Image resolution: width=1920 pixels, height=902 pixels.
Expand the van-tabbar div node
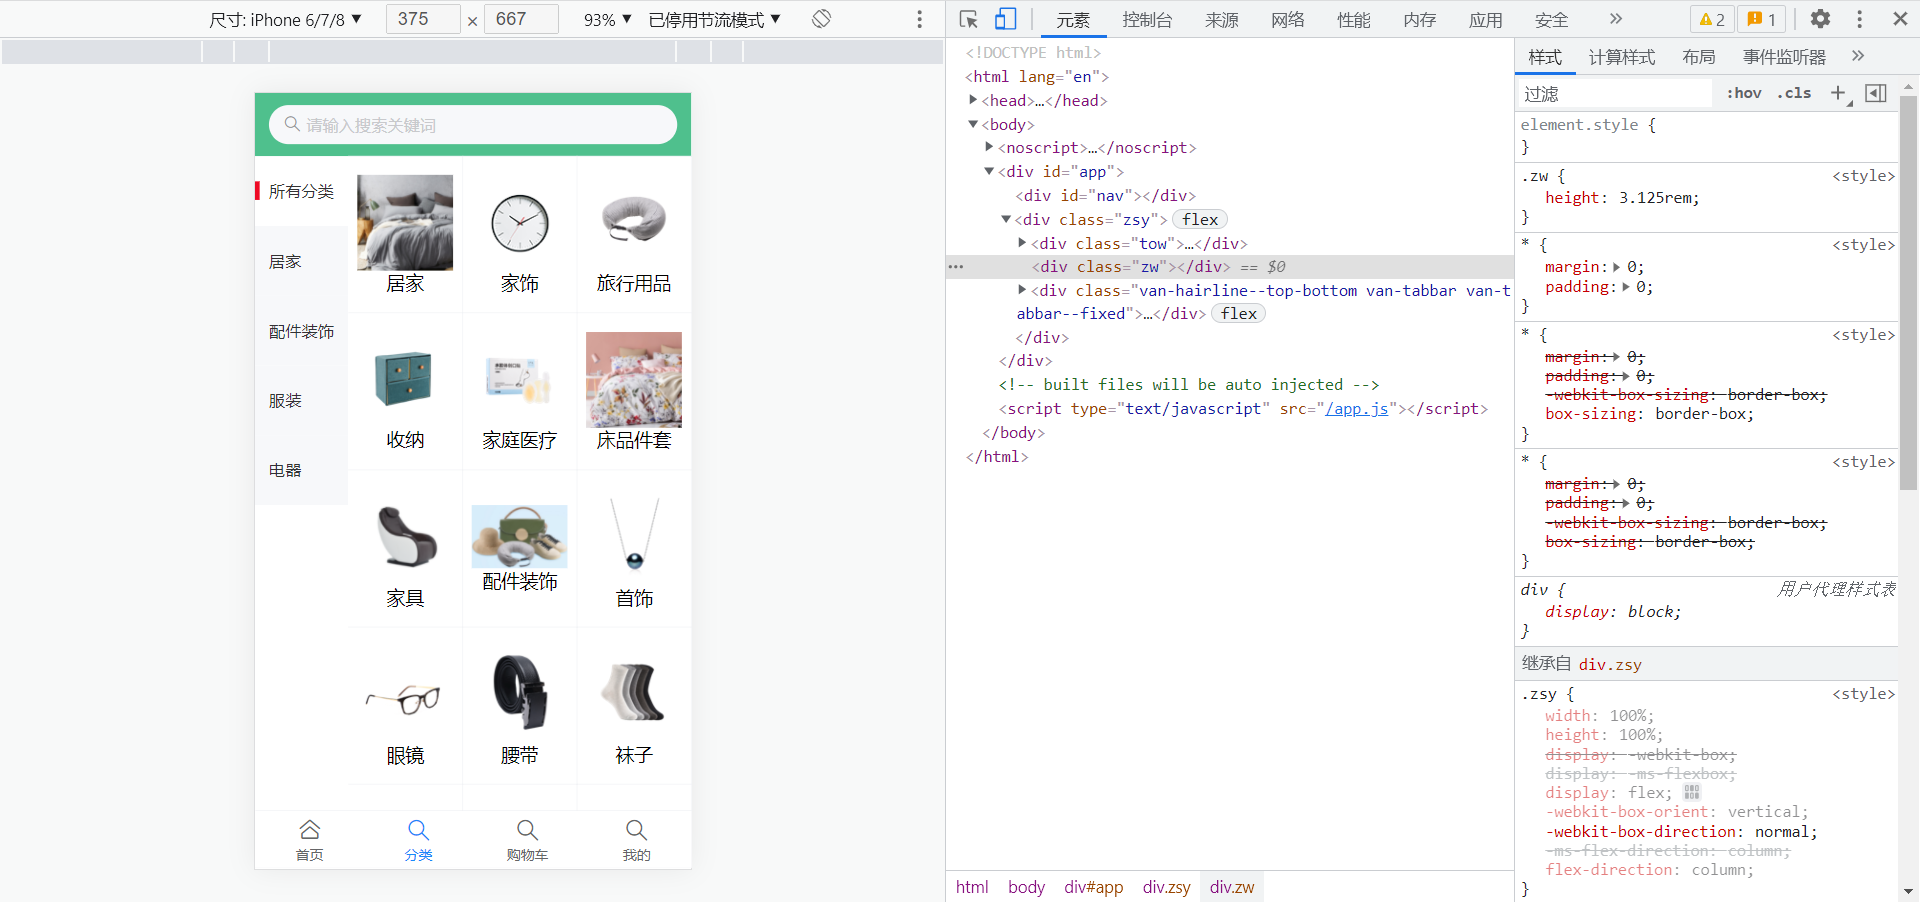coord(1022,290)
